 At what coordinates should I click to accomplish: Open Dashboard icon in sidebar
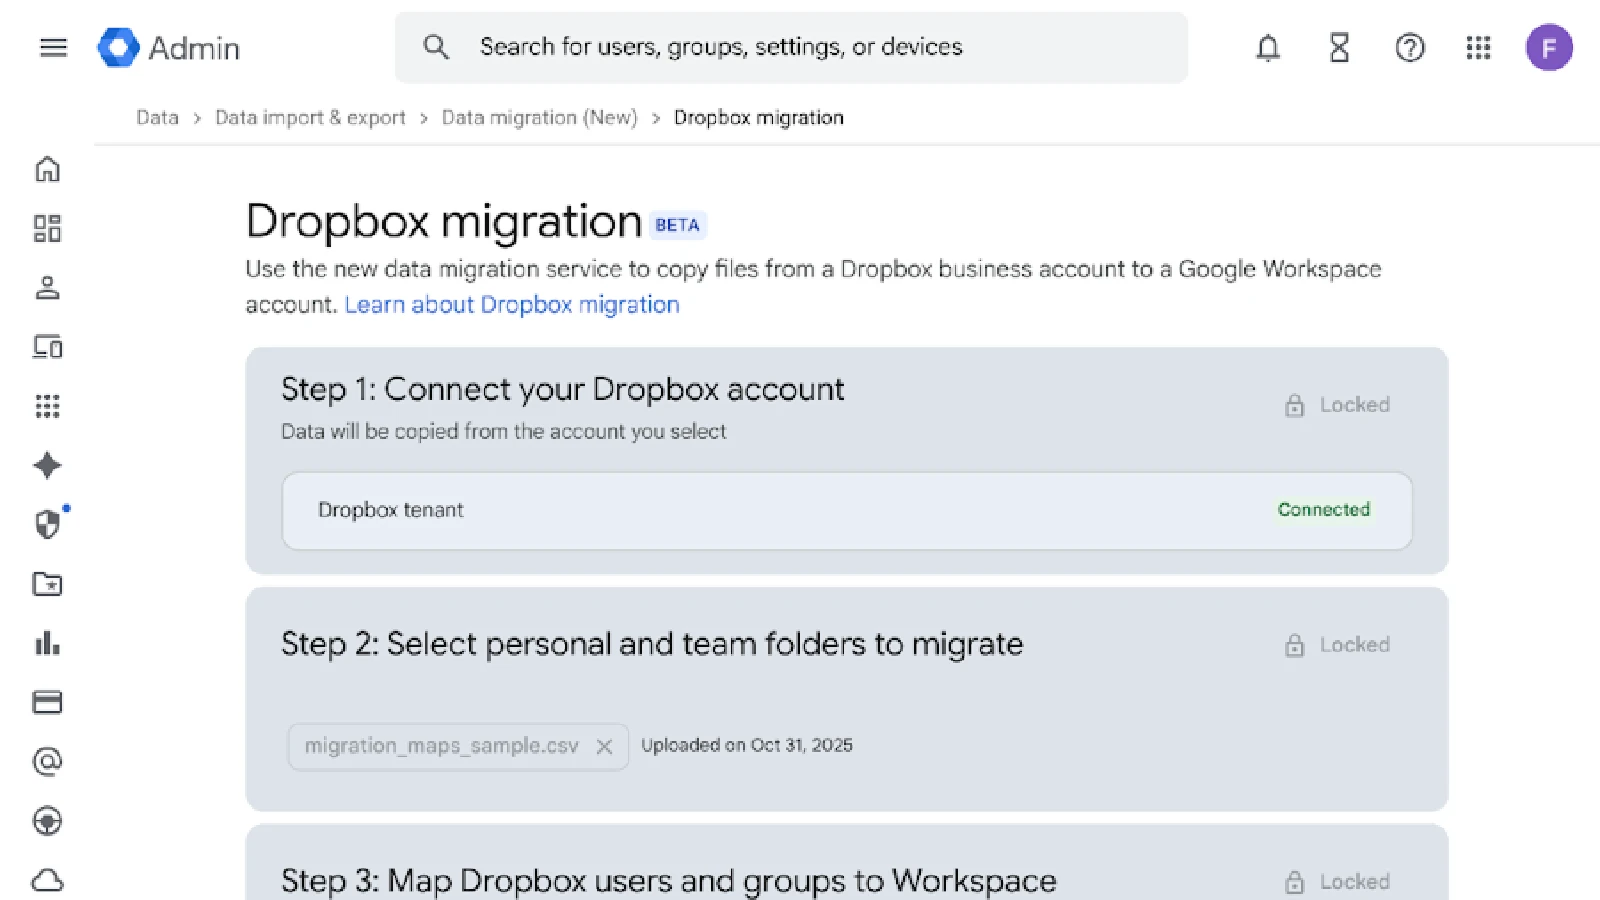(x=47, y=229)
